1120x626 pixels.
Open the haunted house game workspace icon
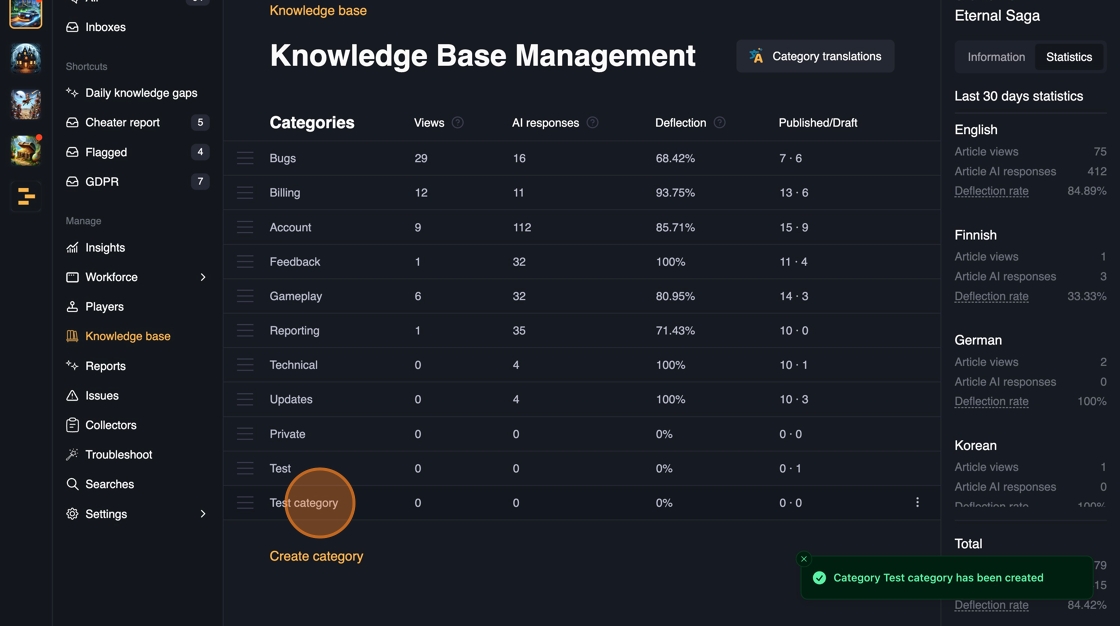tap(26, 58)
